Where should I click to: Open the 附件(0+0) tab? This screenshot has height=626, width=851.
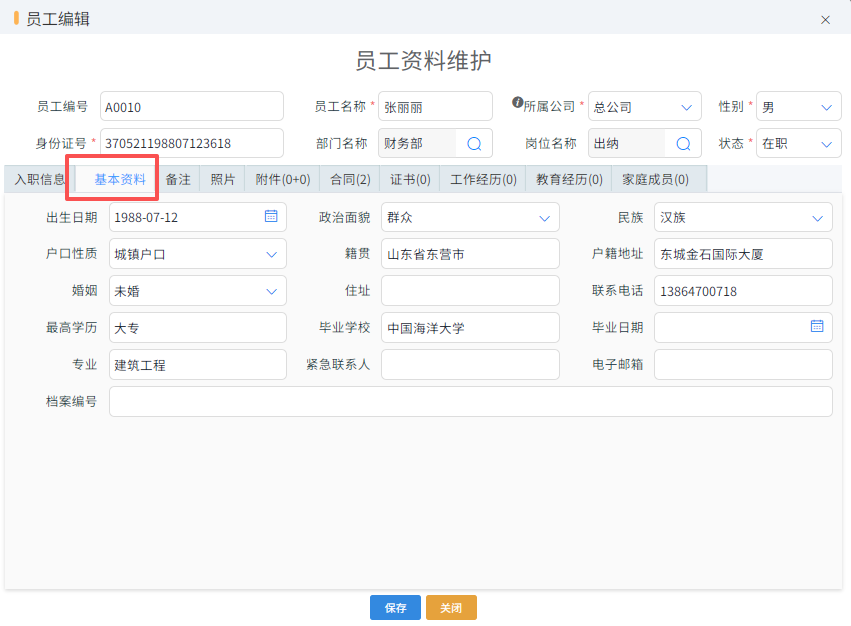coord(283,180)
